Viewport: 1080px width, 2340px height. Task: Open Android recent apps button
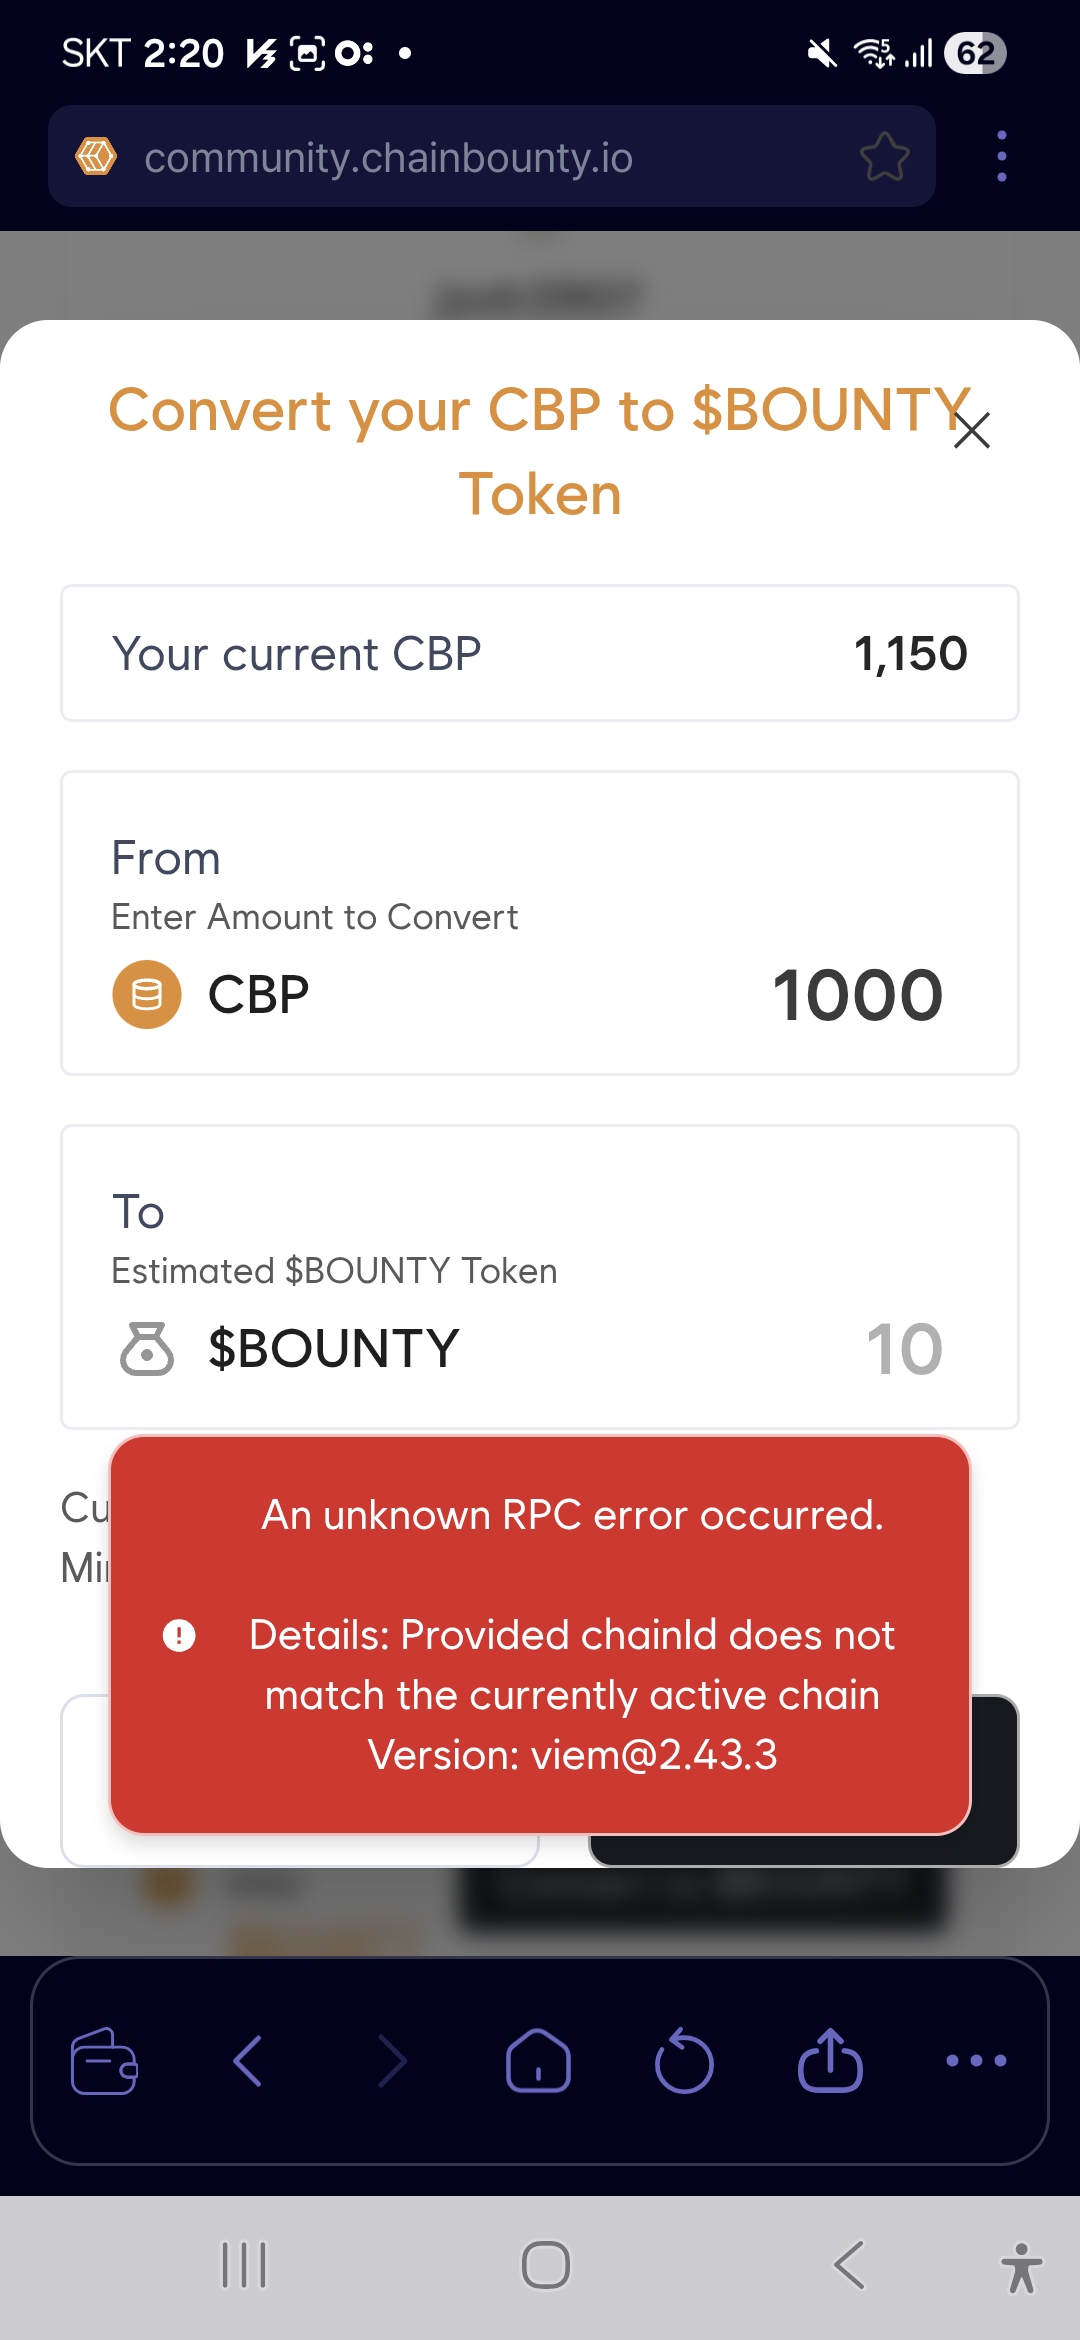[244, 2265]
